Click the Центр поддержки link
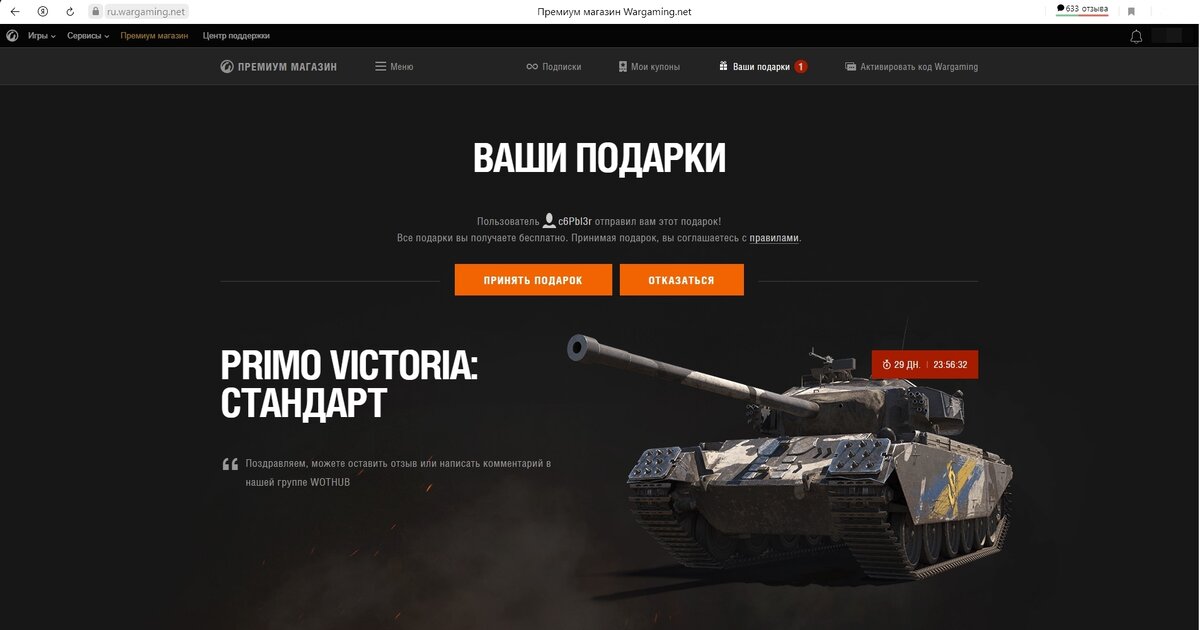This screenshot has height=630, width=1200. pos(236,35)
